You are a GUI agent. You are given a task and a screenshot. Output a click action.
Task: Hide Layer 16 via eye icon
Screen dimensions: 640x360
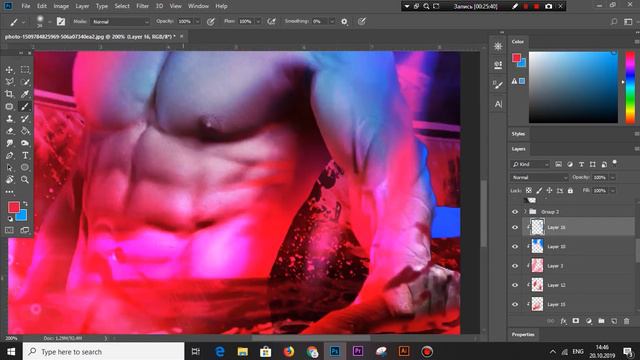(x=515, y=227)
